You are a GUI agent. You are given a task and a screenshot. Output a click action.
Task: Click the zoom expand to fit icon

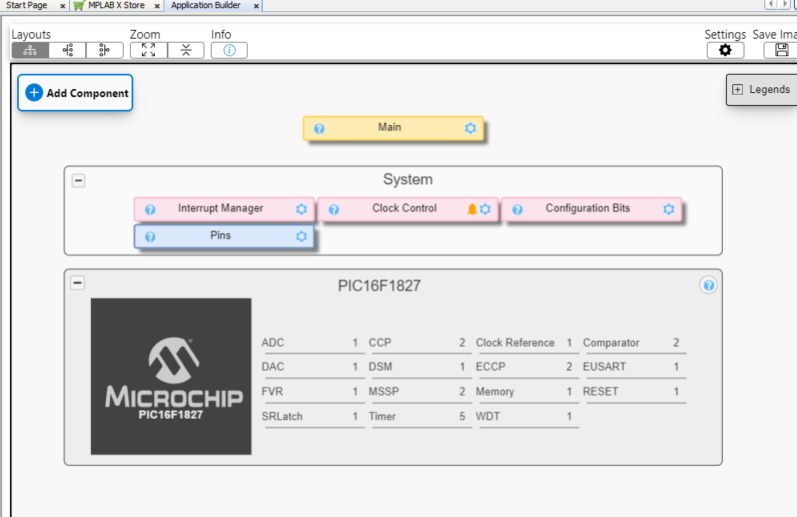[x=148, y=50]
